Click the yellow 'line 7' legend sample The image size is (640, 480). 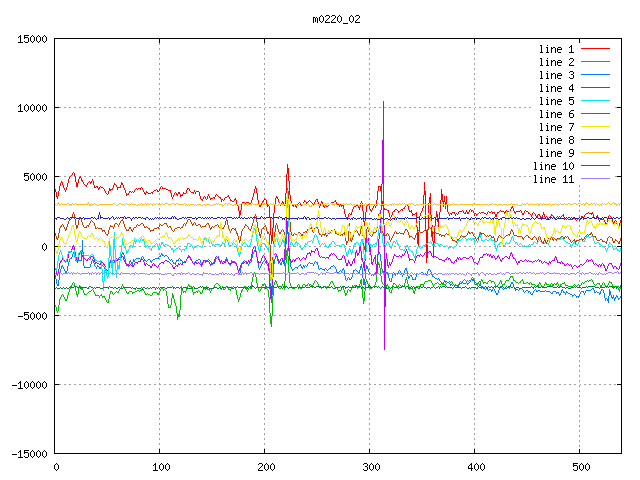point(596,127)
